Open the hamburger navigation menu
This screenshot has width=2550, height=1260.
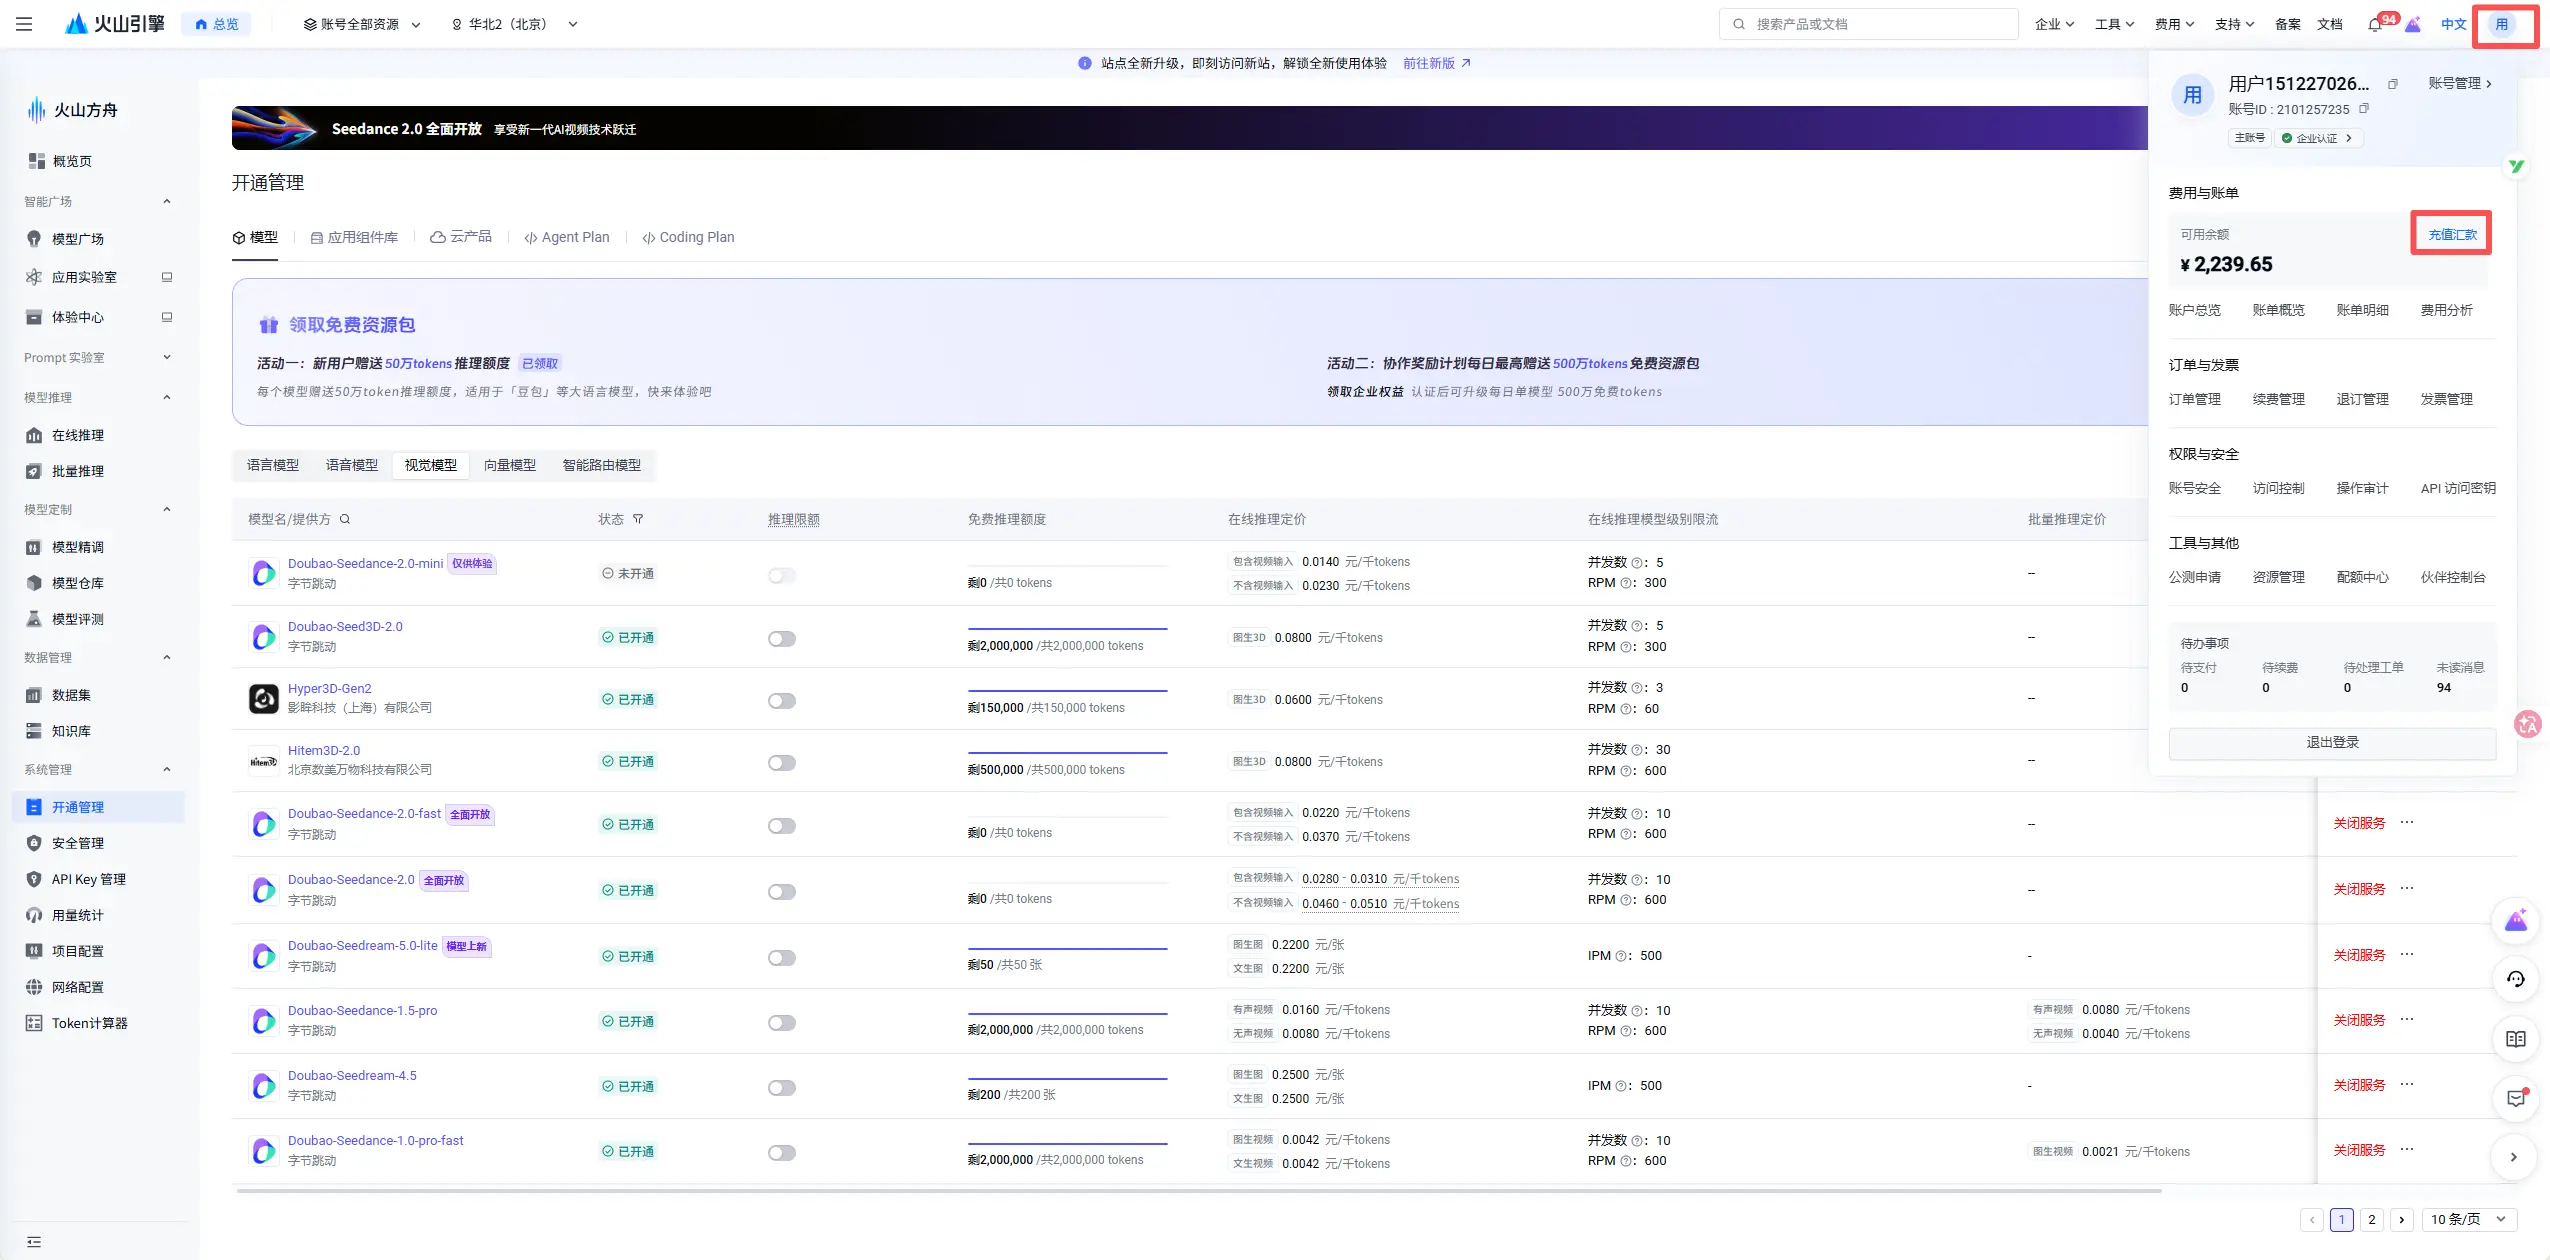25,24
